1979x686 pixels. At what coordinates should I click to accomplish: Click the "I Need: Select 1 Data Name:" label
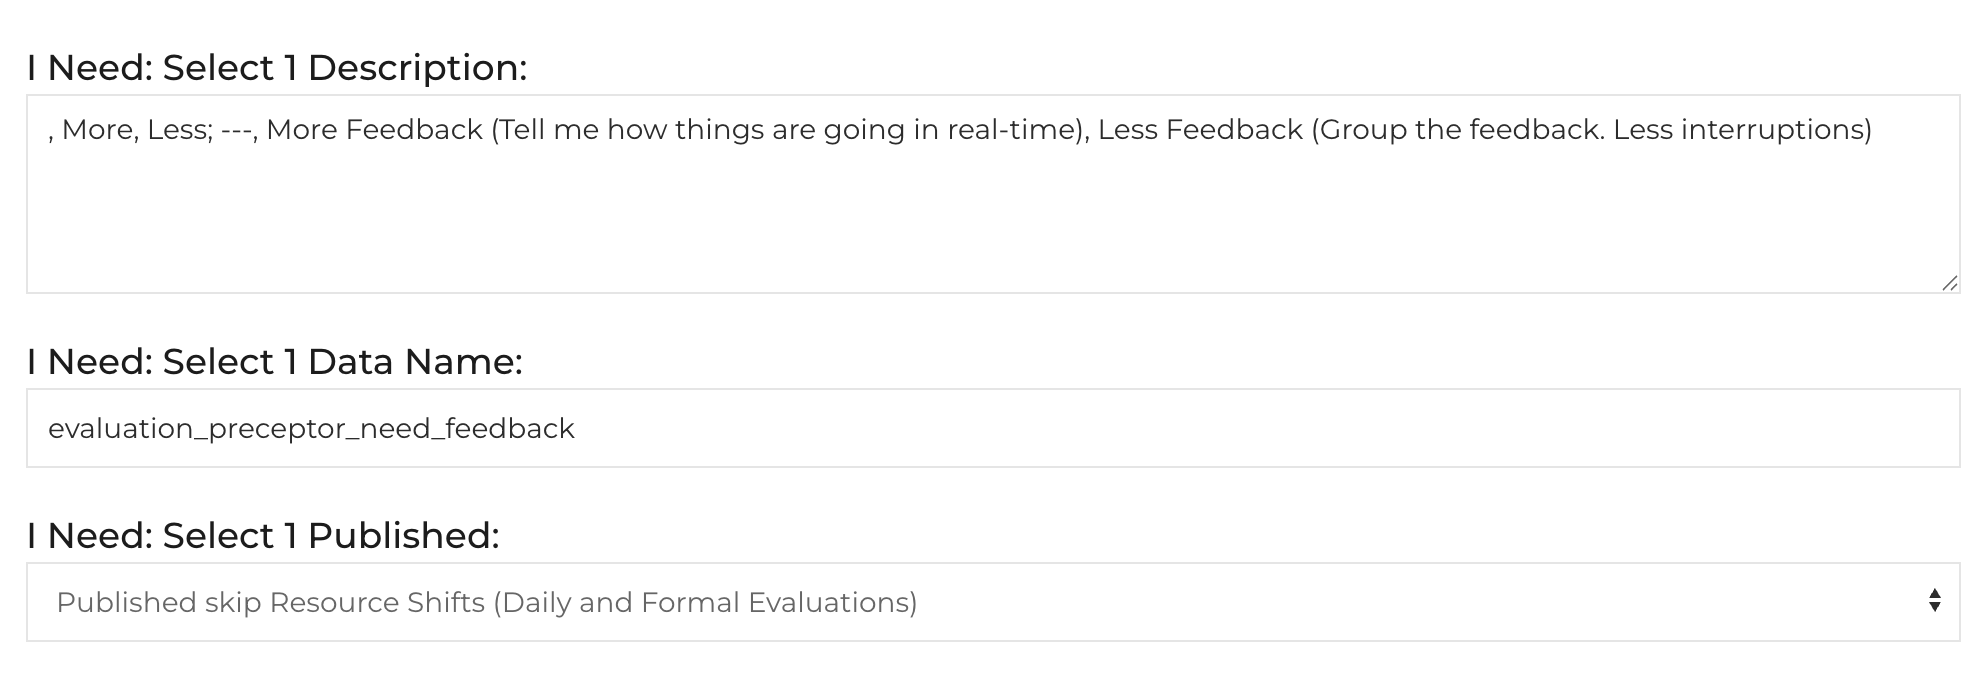point(275,362)
